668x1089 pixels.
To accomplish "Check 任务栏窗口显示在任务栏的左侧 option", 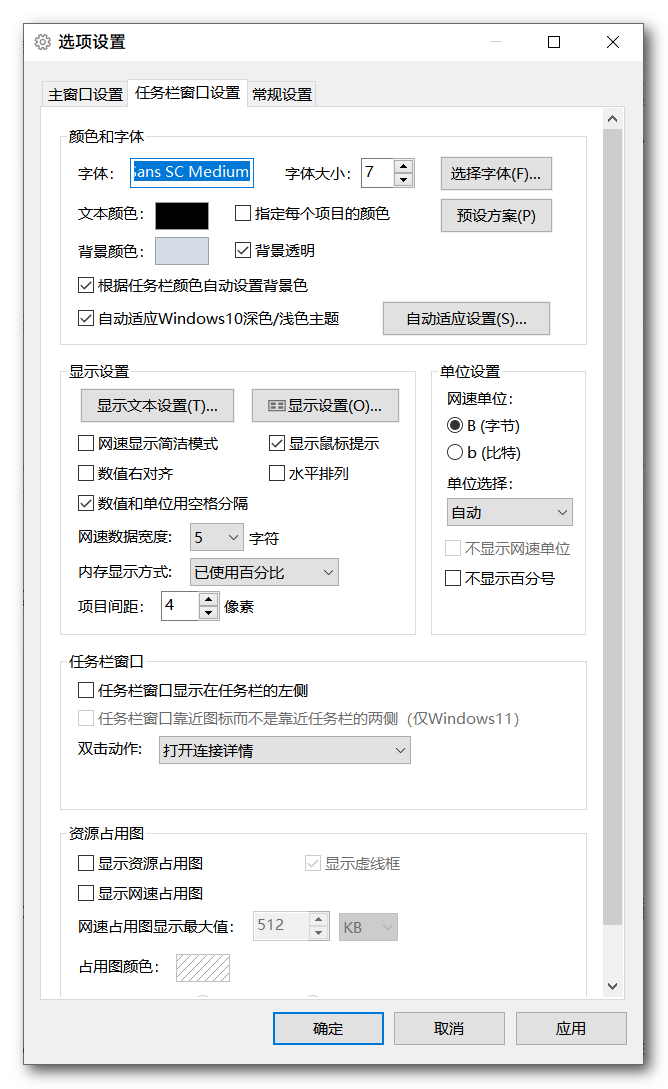I will (86, 690).
